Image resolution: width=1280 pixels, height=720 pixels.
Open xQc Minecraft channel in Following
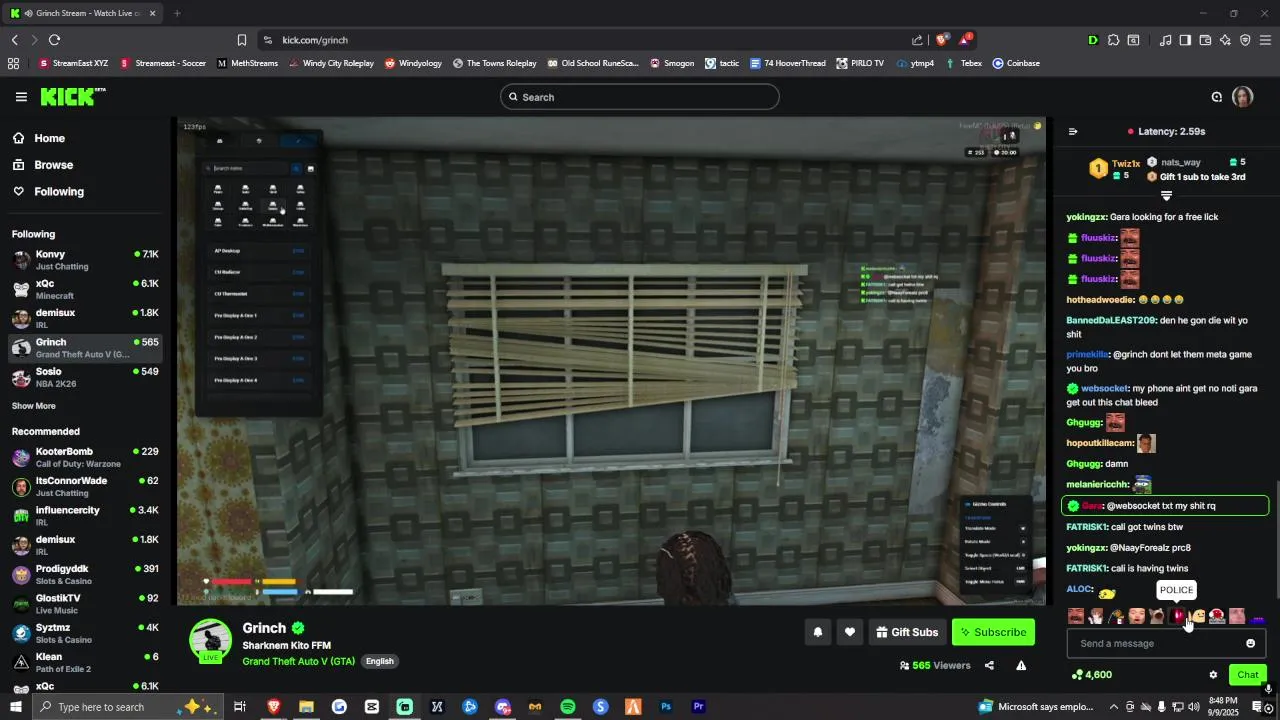(x=85, y=289)
